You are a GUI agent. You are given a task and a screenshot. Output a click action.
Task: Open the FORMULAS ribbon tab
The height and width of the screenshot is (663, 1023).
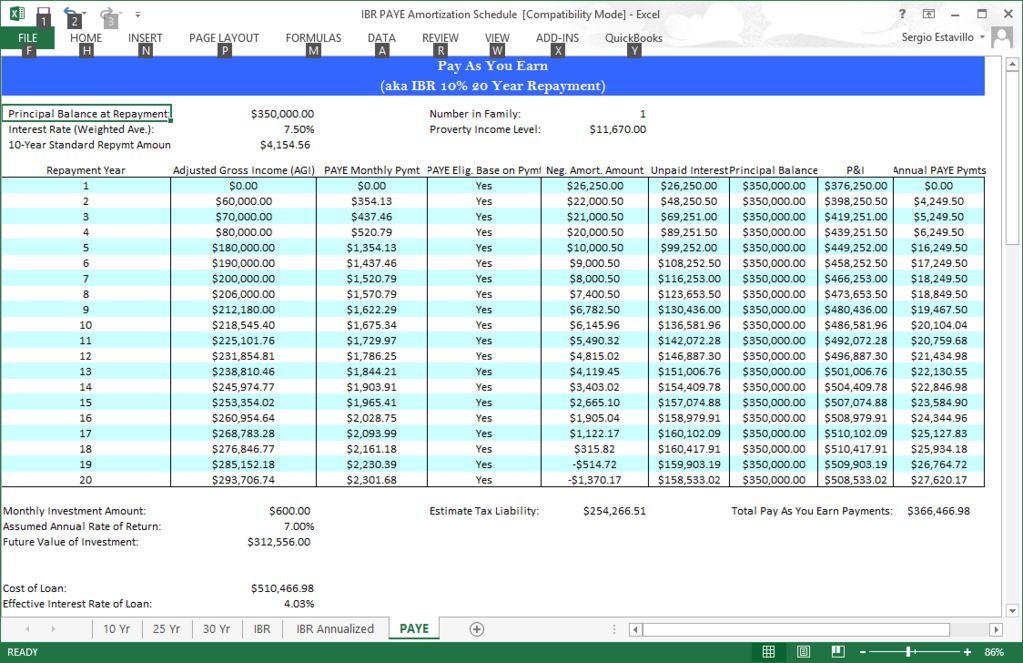[313, 38]
